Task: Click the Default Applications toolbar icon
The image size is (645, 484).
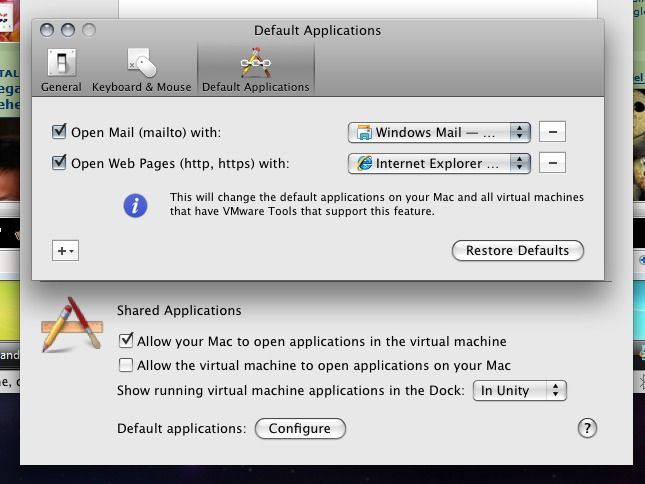Action: [255, 63]
